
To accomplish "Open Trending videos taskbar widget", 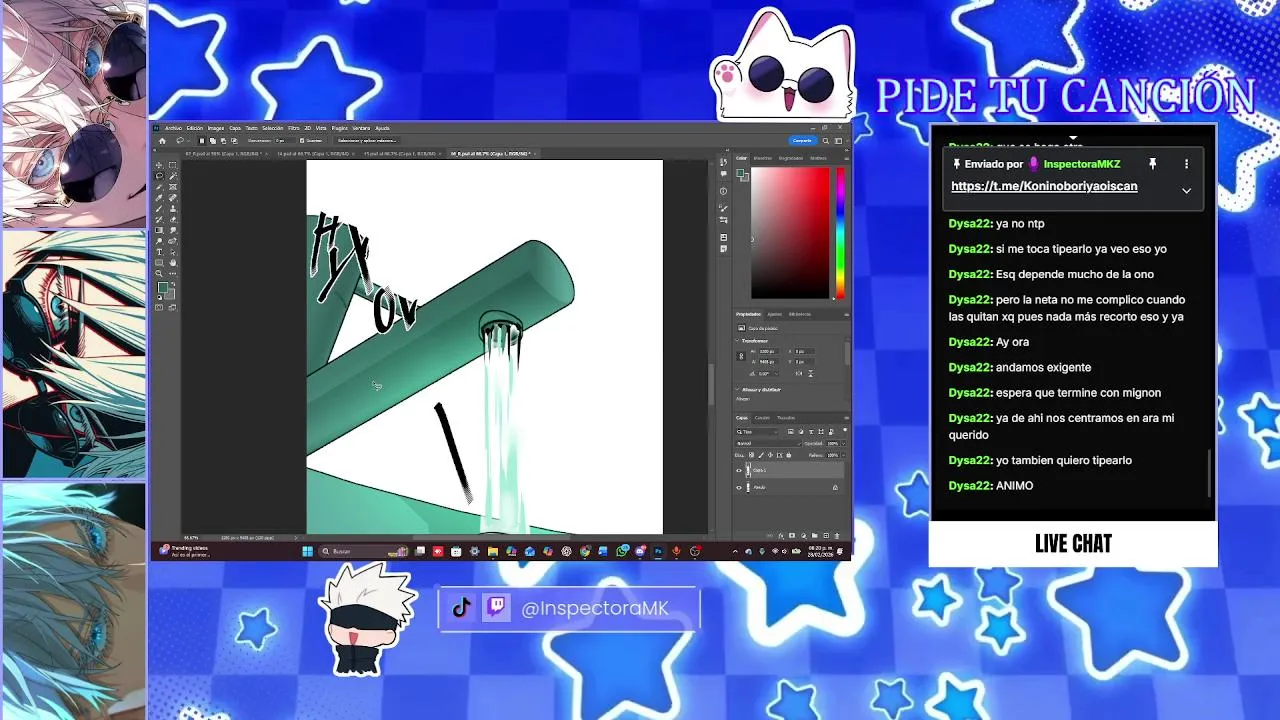I will (185, 551).
